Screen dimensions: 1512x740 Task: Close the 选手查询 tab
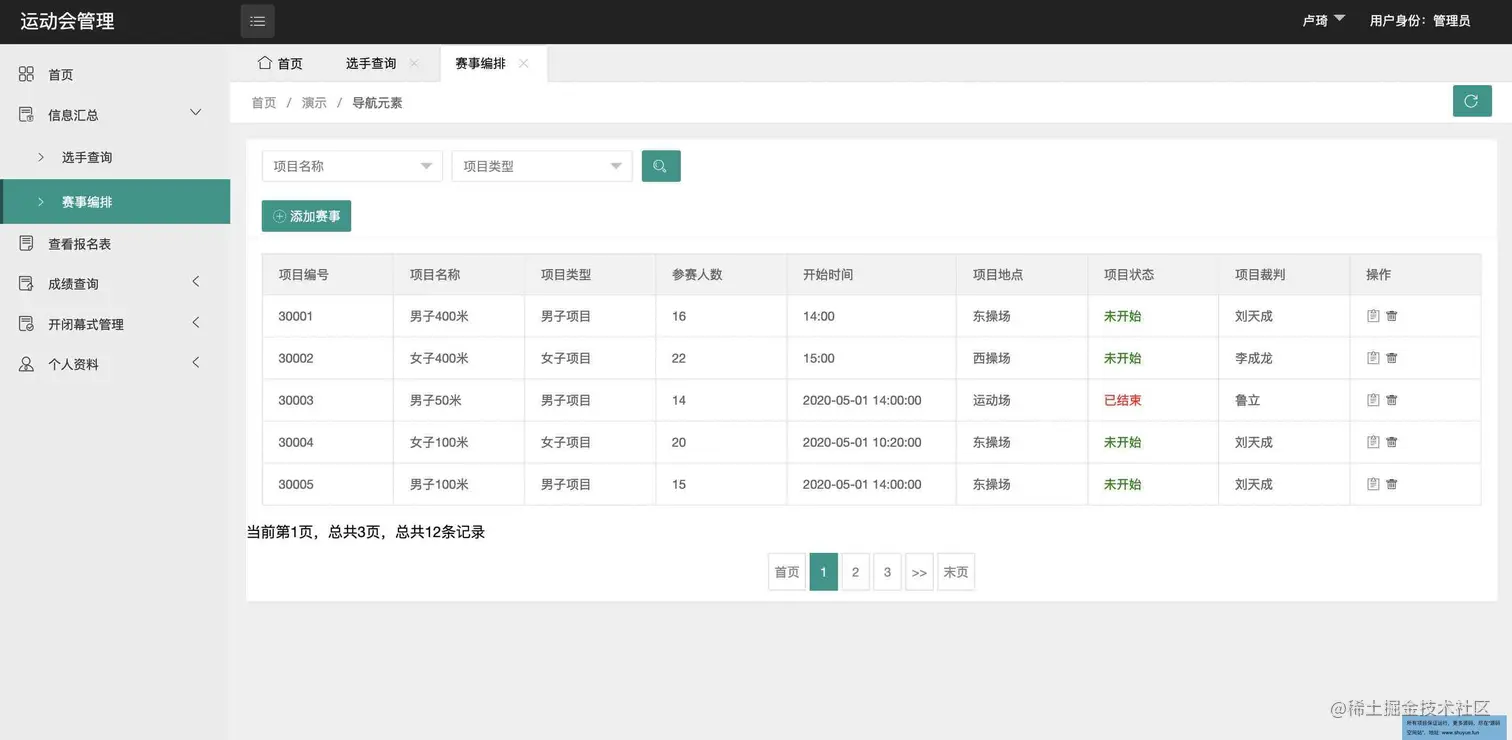tap(414, 63)
